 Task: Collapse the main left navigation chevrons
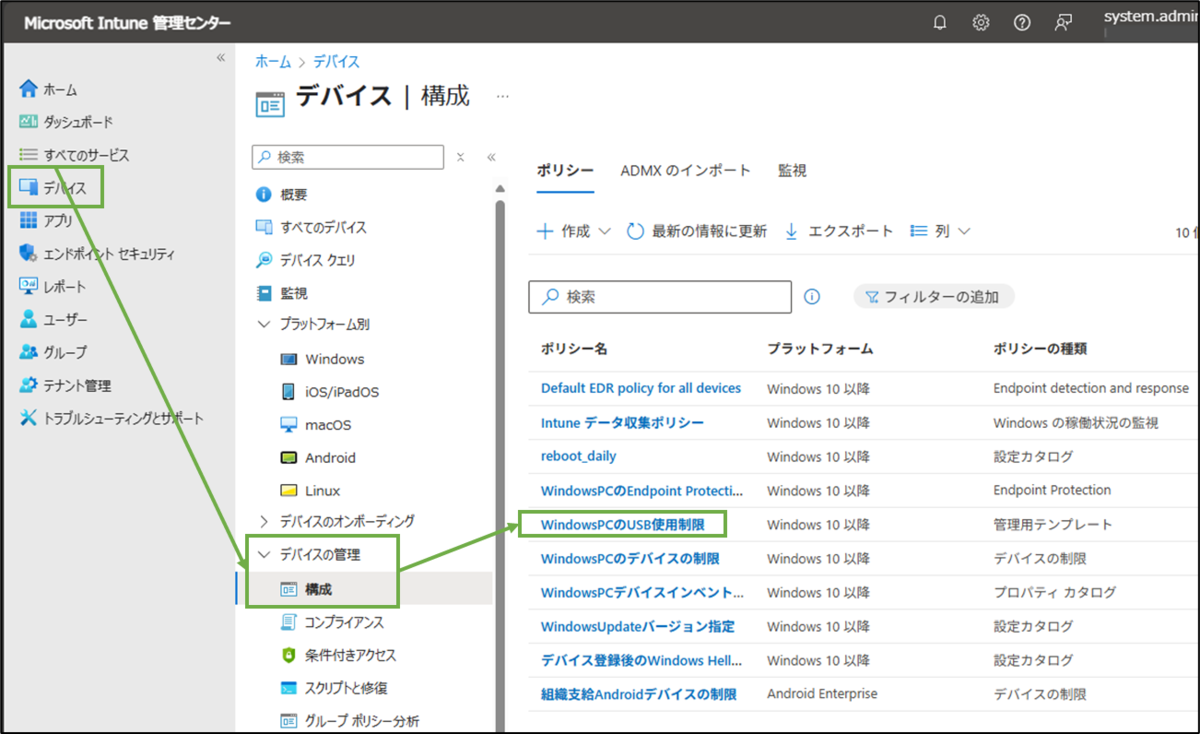(221, 57)
